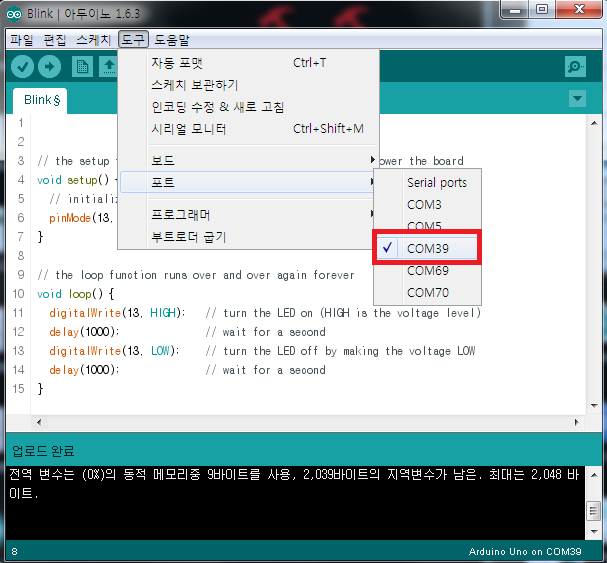Open the 스케치 menu
The width and height of the screenshot is (607, 563).
(94, 39)
